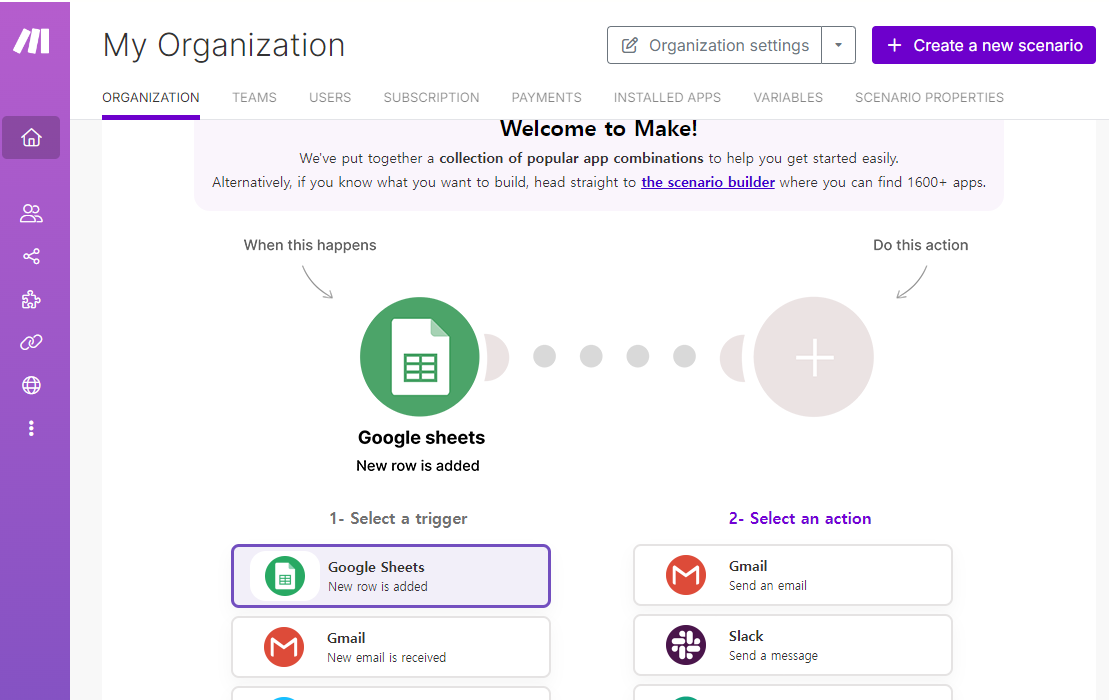Screen dimensions: 1109x700
Task: Open the Home icon in sidebar
Action: [31, 137]
